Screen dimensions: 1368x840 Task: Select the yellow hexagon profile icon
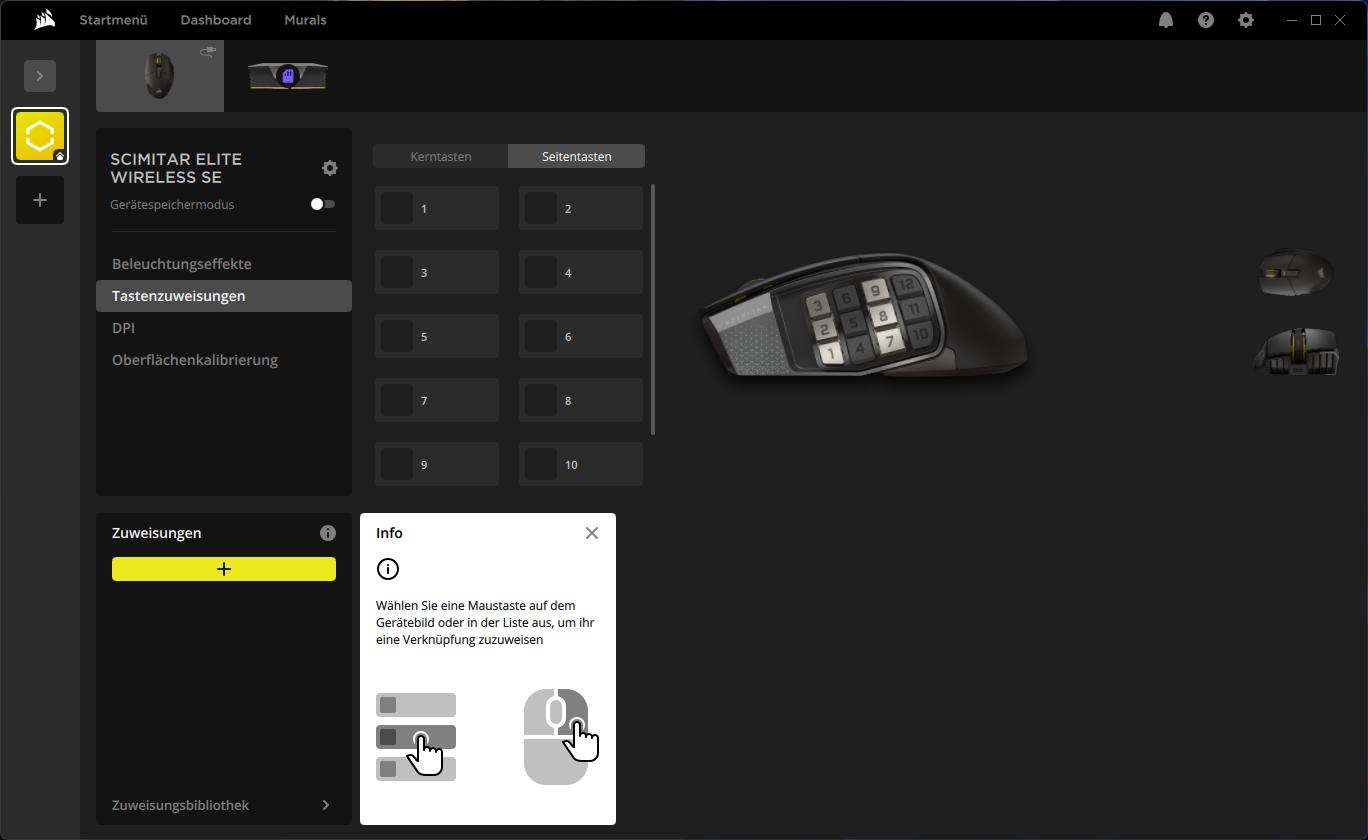(40, 136)
